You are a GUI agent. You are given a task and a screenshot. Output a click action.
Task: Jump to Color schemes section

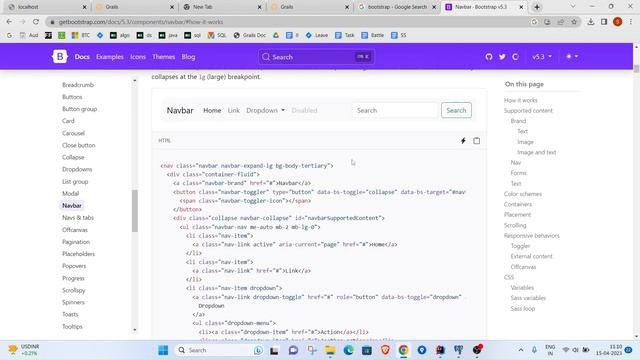point(523,194)
